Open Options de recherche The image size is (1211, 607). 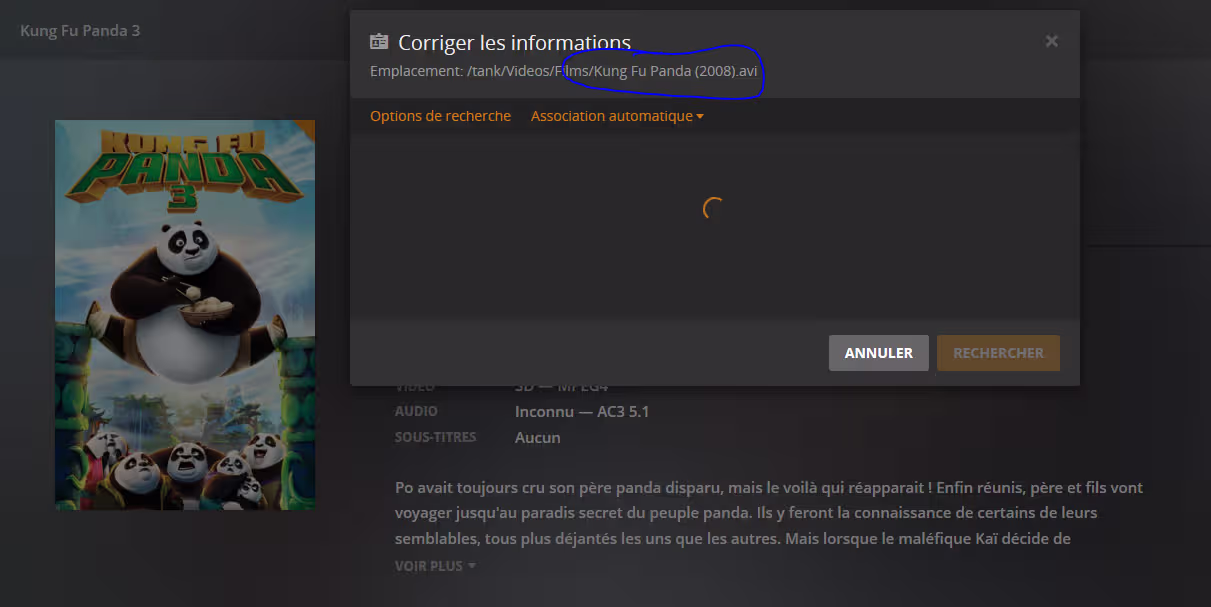coord(440,116)
